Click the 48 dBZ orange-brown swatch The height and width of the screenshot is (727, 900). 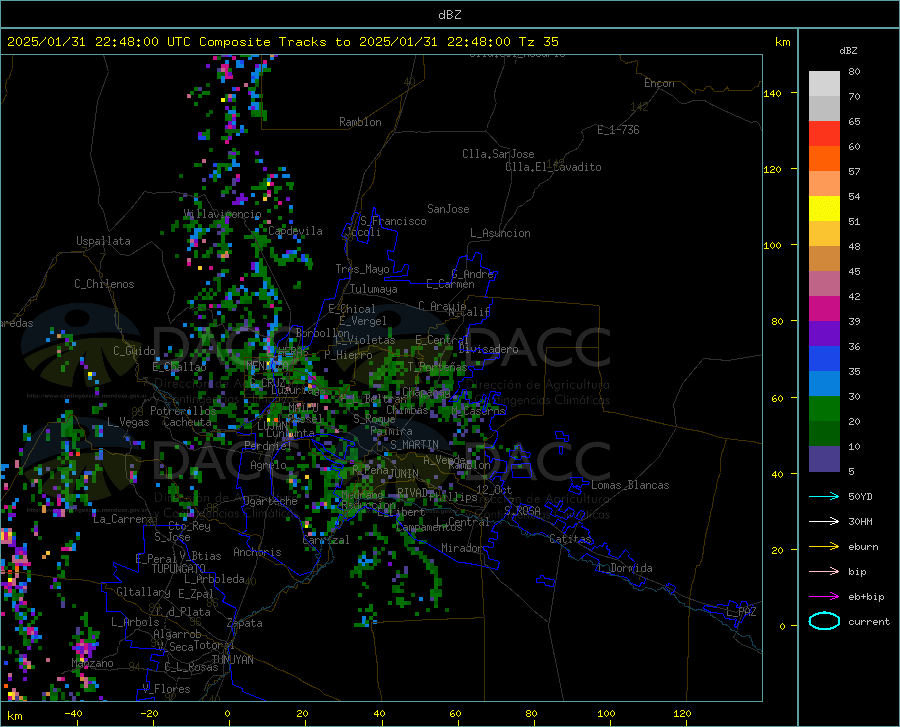pos(824,258)
